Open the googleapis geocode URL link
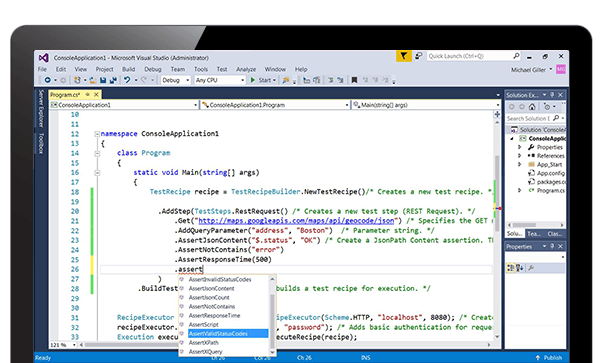The height and width of the screenshot is (363, 600). click(296, 221)
